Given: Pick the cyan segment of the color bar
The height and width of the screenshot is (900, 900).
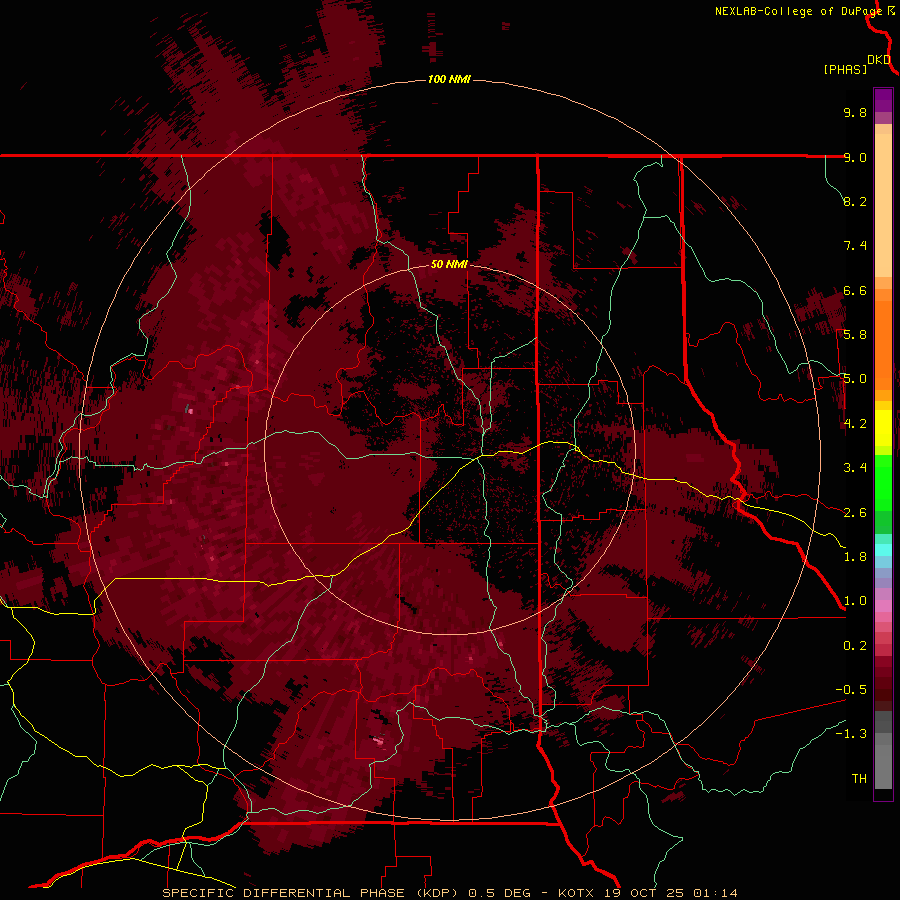Looking at the screenshot, I should [883, 550].
